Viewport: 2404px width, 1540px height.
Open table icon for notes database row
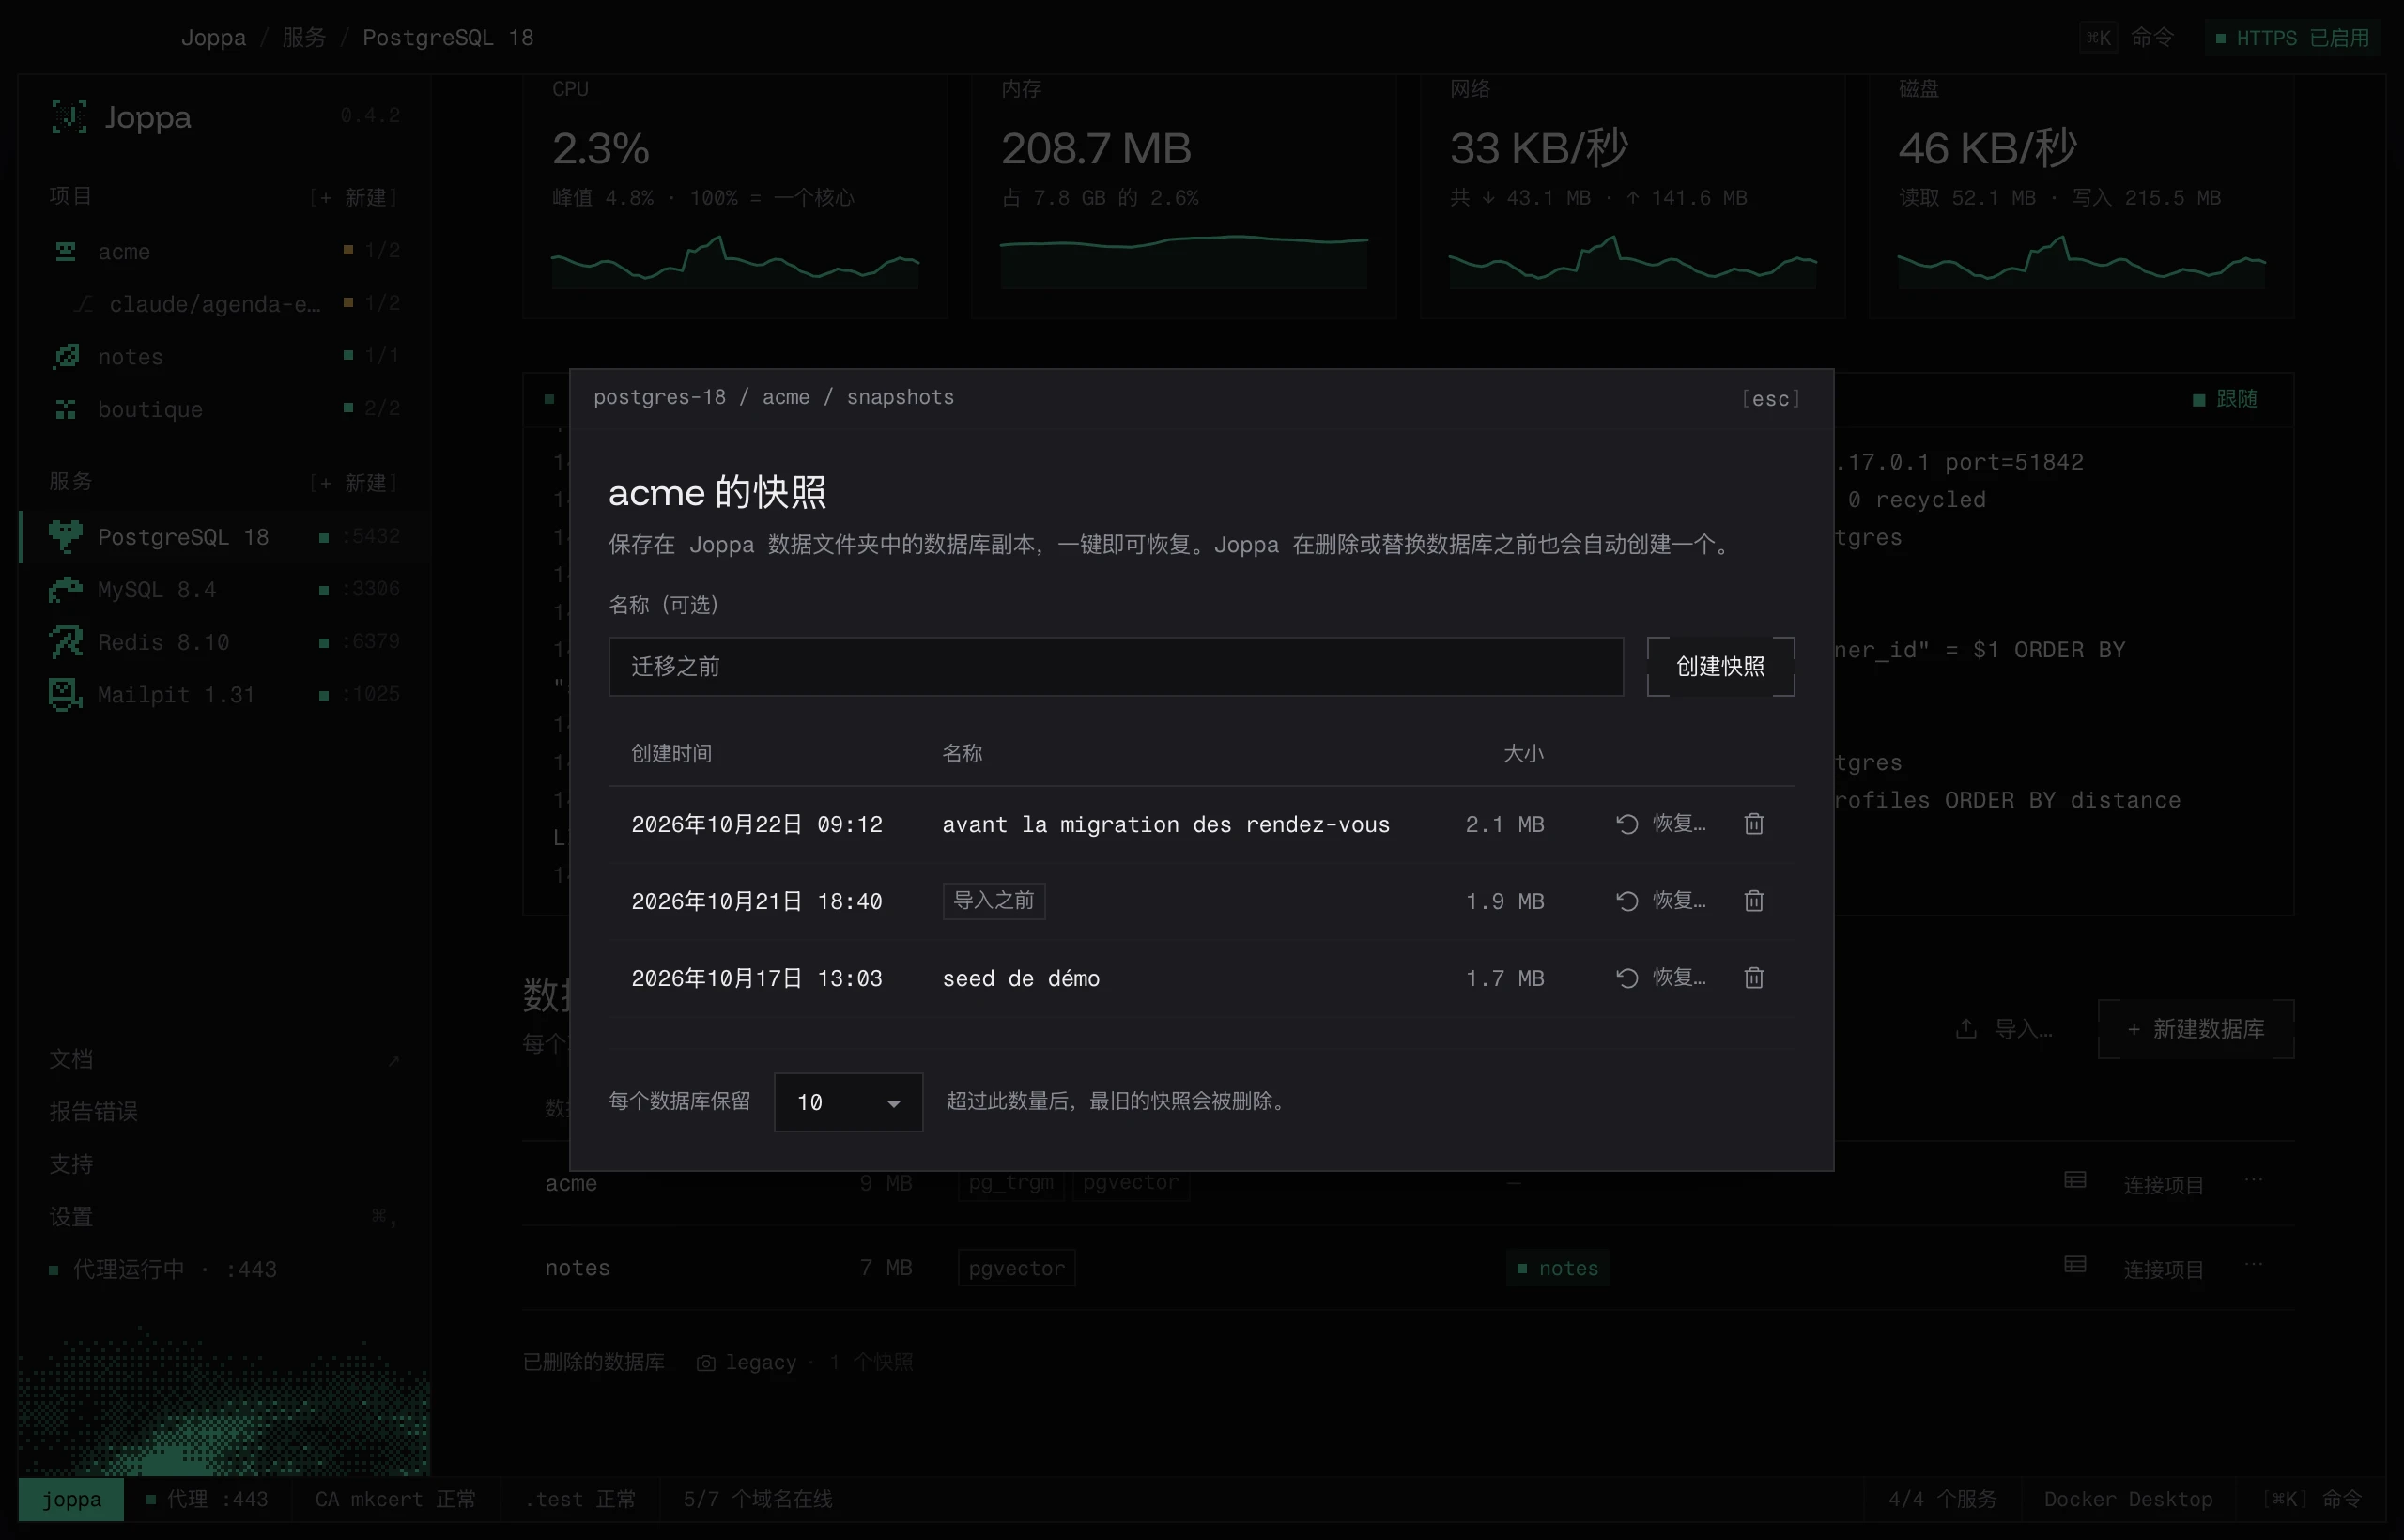coord(2075,1265)
